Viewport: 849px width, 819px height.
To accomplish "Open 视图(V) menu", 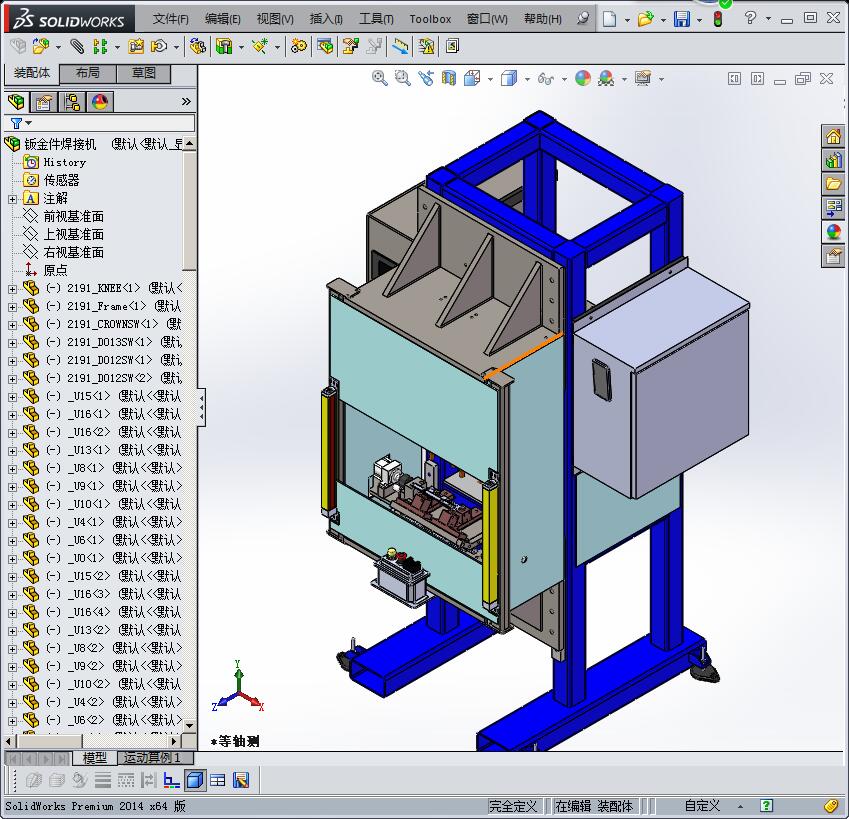I will point(275,19).
